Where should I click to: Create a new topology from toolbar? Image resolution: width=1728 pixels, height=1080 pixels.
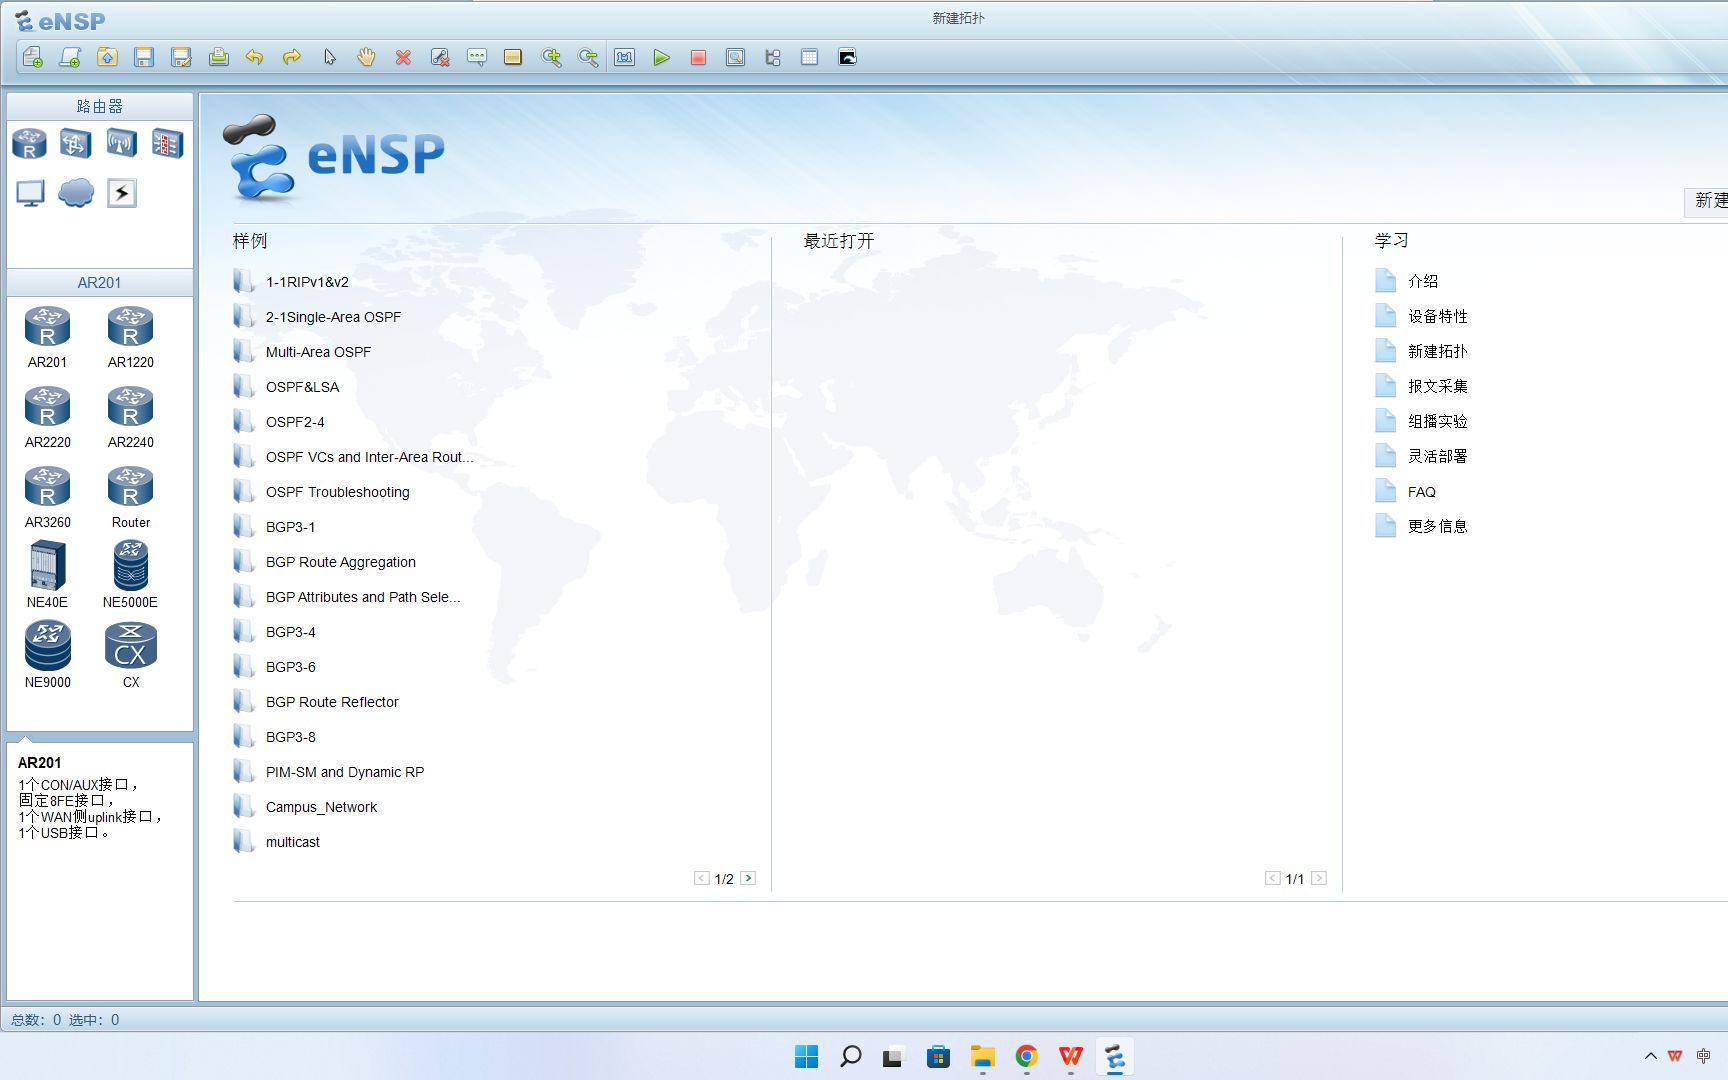(x=32, y=57)
